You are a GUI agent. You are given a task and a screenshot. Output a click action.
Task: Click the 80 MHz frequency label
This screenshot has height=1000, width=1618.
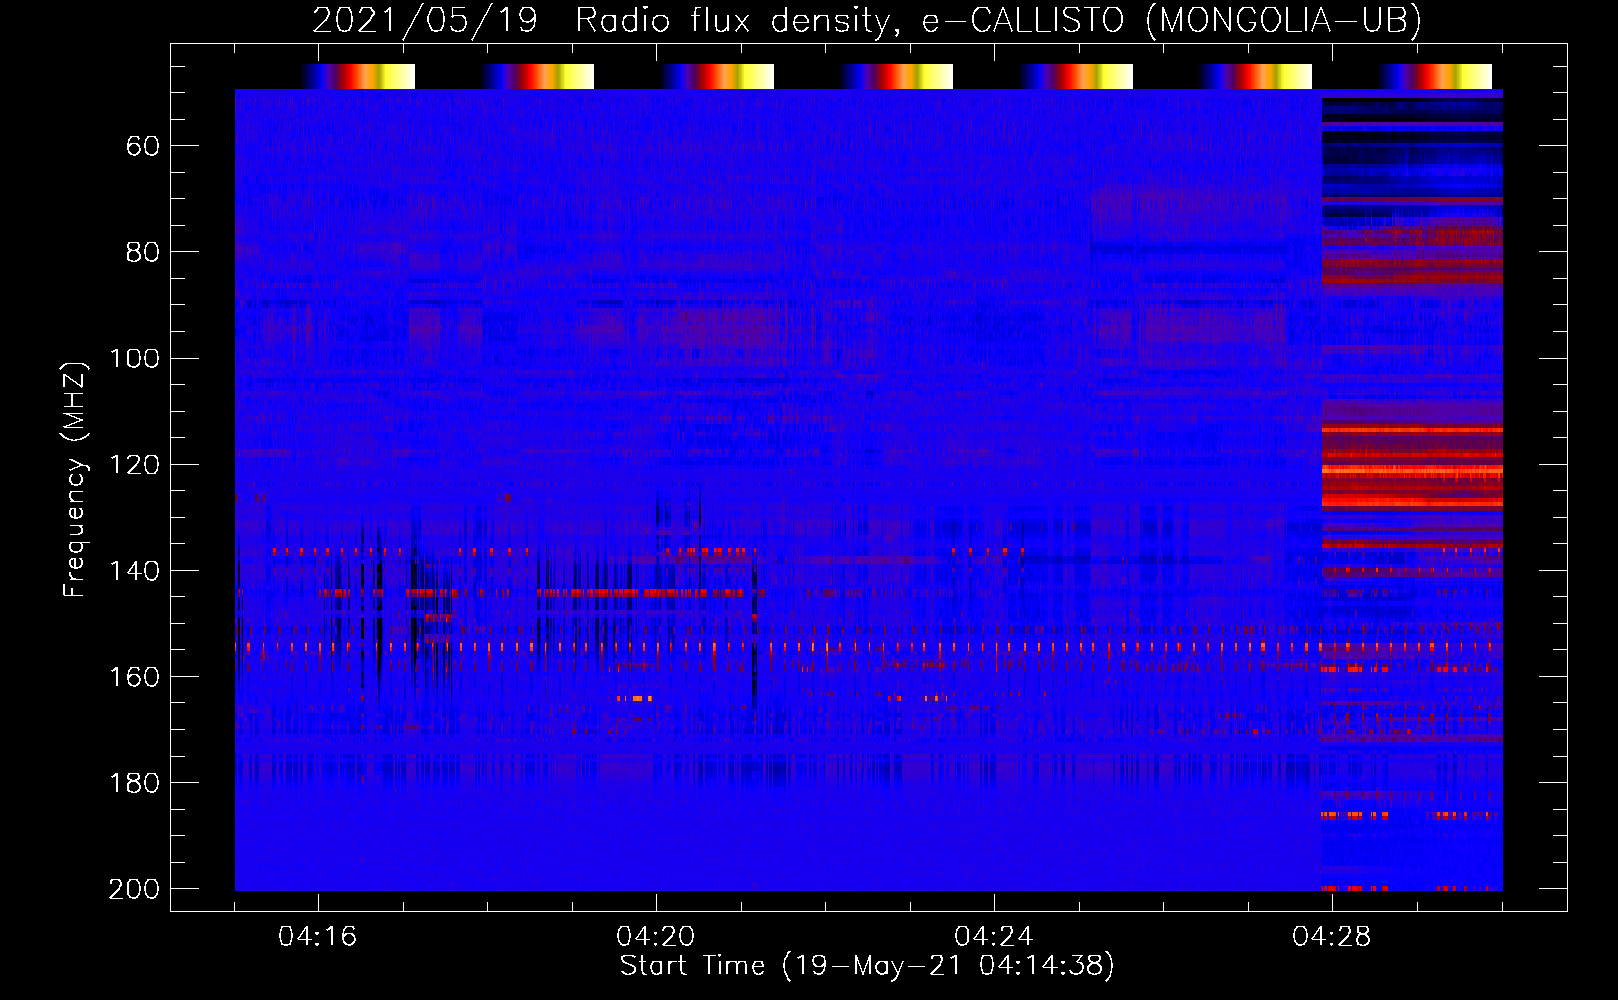click(x=143, y=252)
